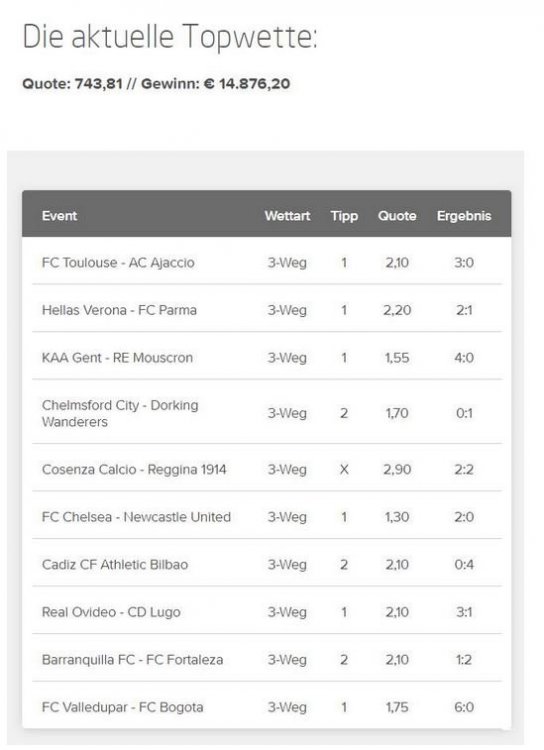The image size is (544, 750).
Task: Select Cadiz CF Athletic Bilbao event
Action: coord(115,564)
